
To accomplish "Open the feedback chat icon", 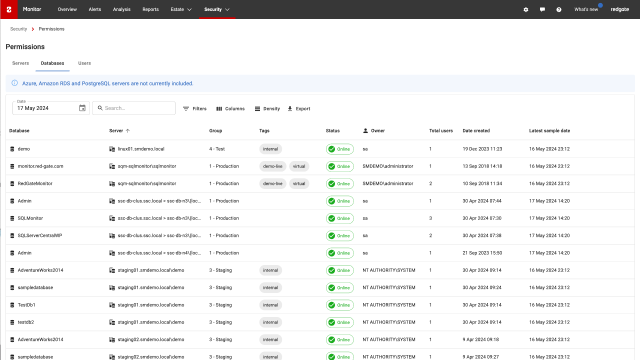I will (542, 9).
